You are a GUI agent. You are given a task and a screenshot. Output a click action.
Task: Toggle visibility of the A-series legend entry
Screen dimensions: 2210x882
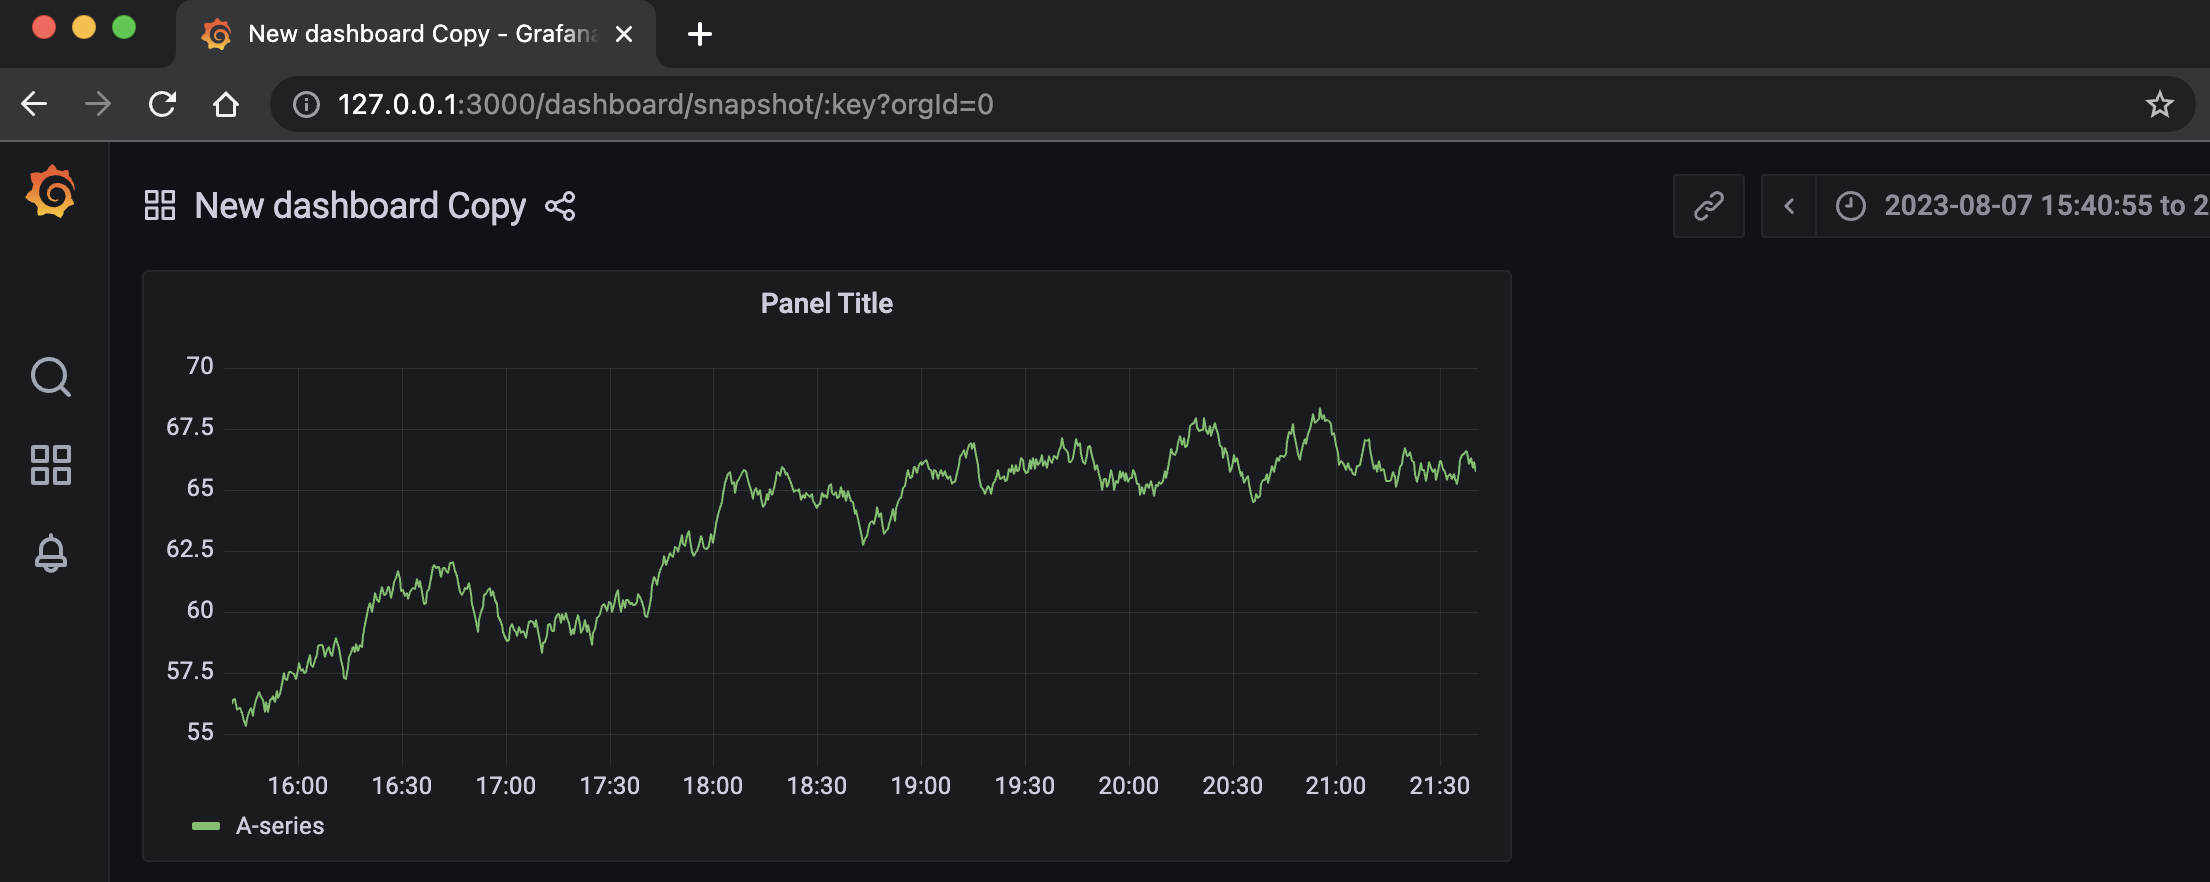tap(280, 825)
